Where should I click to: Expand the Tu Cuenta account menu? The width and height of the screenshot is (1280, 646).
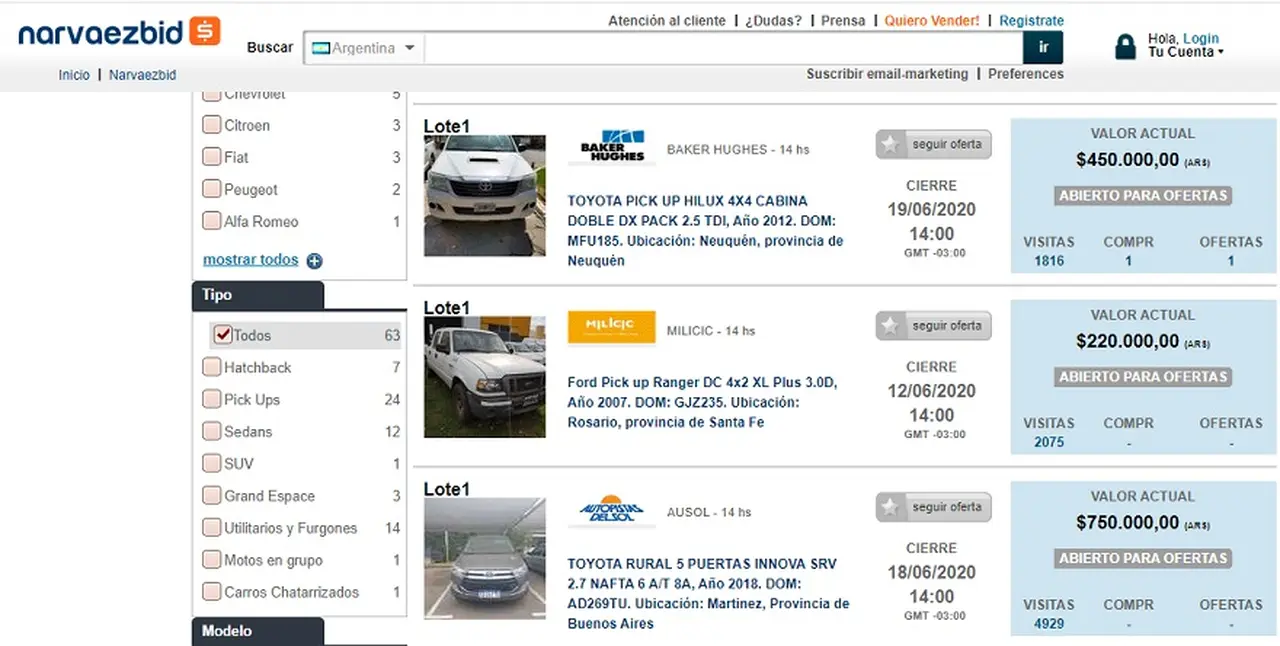[1185, 52]
